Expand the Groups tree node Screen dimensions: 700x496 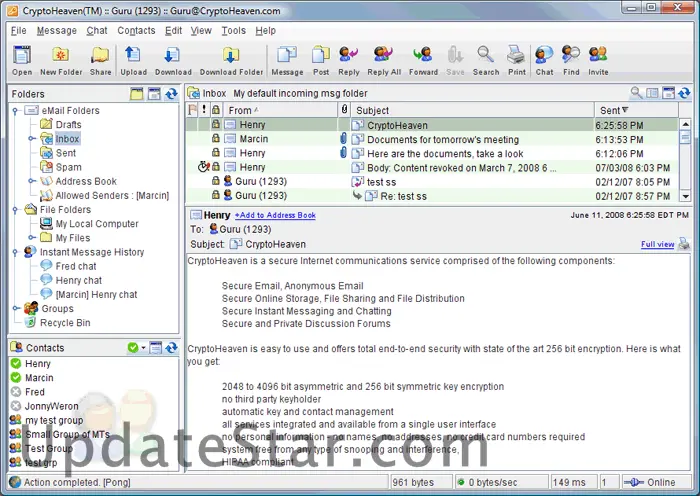[x=15, y=308]
